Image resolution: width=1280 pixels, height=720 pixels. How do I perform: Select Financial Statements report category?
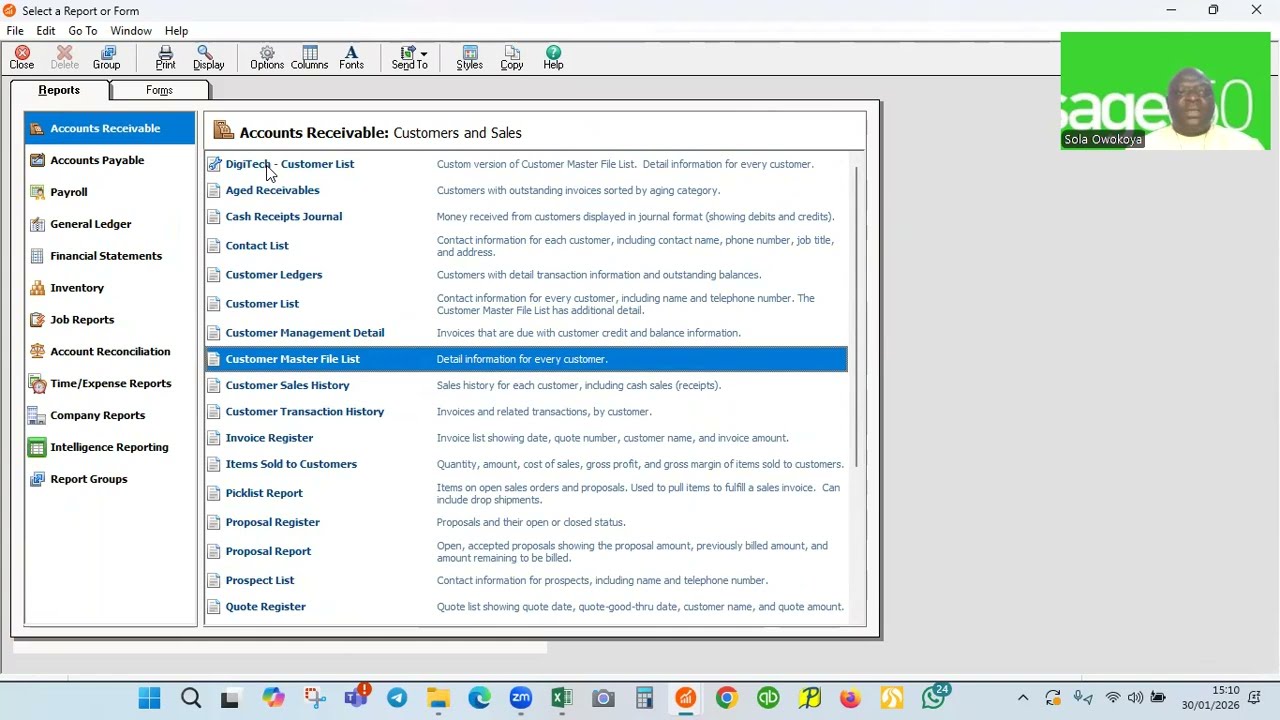coord(110,256)
